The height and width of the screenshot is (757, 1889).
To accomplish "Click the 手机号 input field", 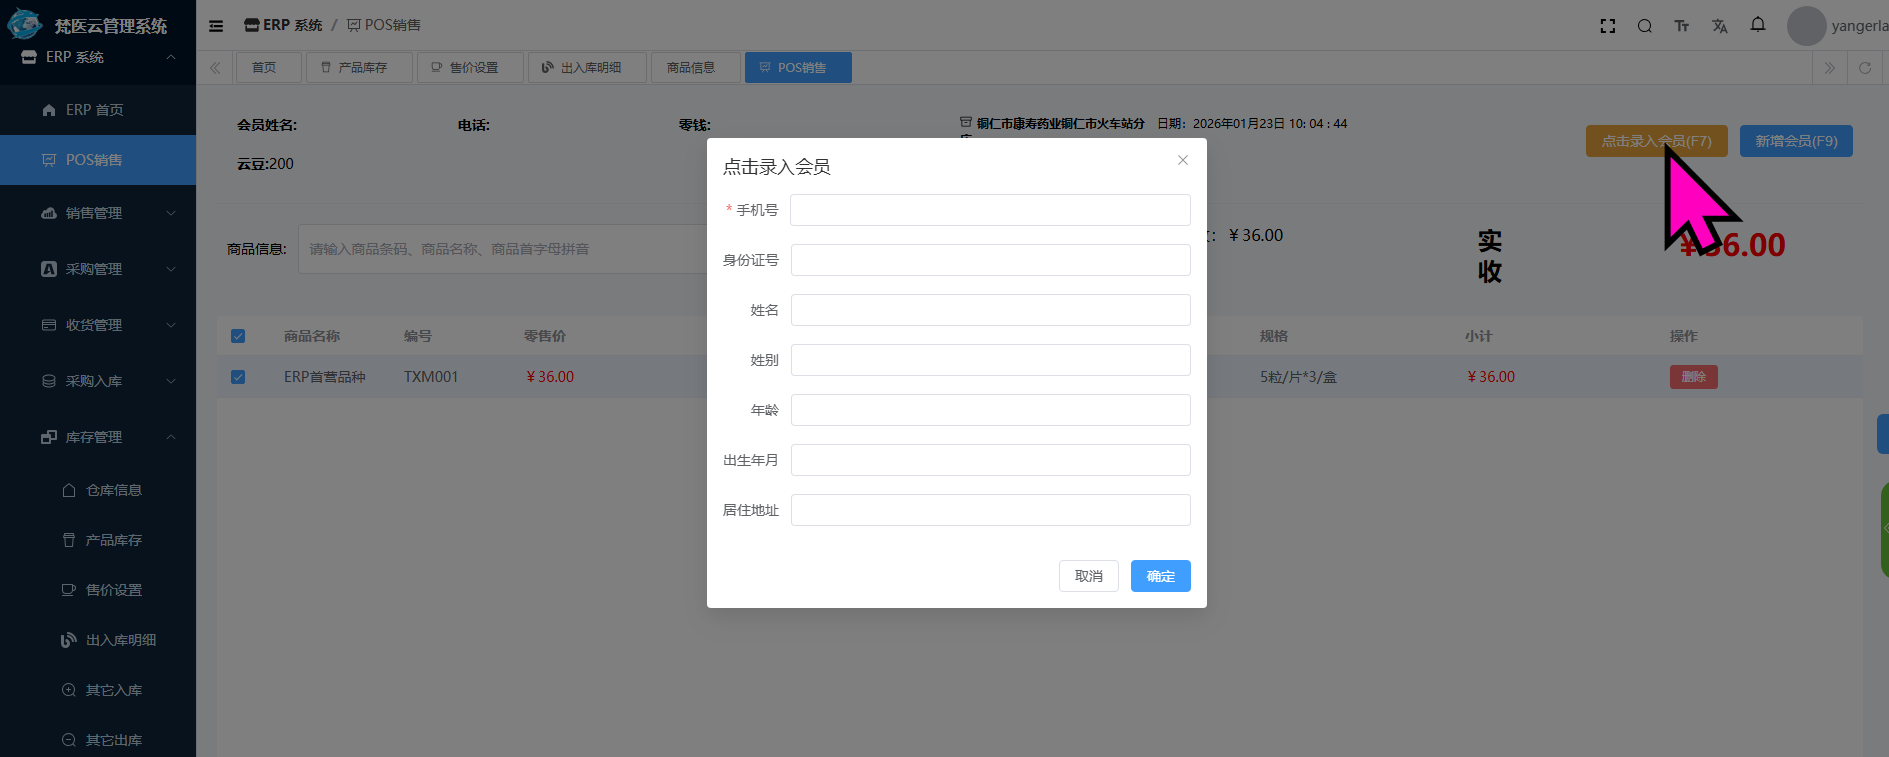I will [990, 210].
